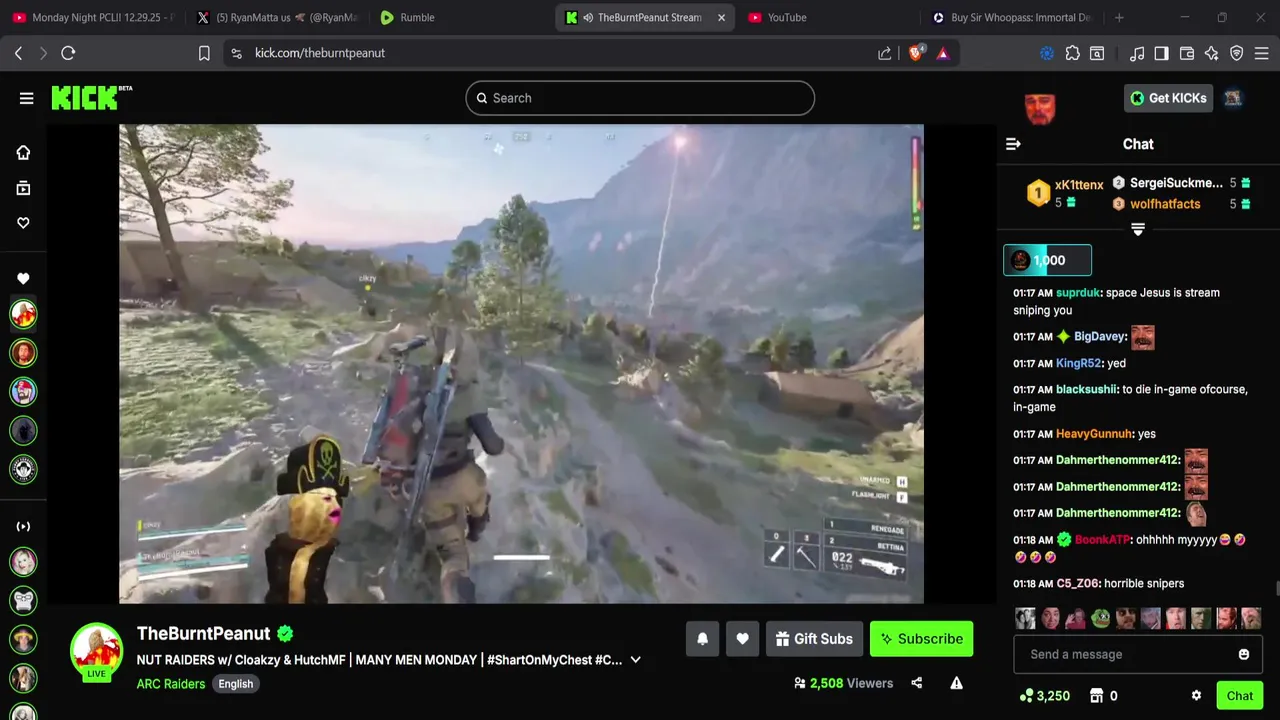
Task: Follow the channel with the heart button
Action: pyautogui.click(x=742, y=639)
